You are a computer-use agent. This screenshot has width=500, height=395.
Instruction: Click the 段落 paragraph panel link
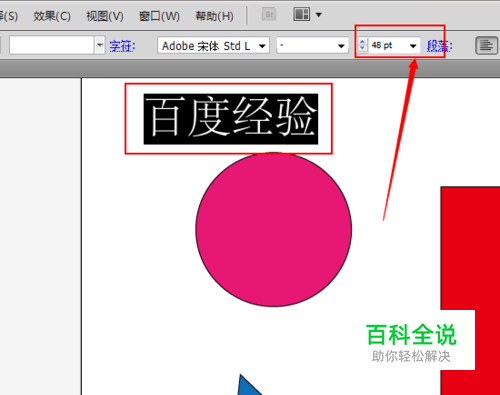point(439,46)
